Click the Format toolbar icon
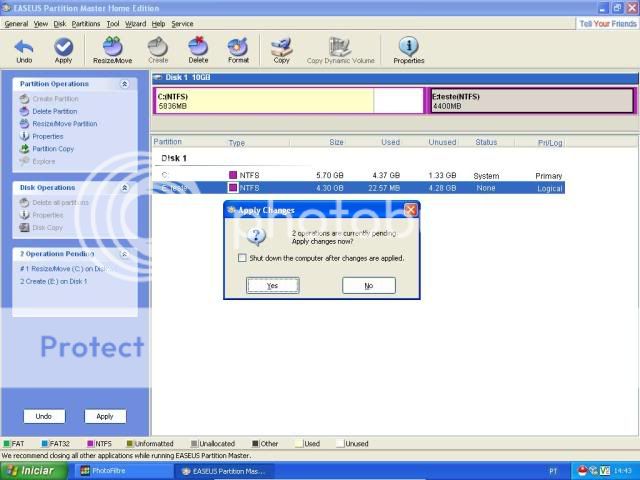The height and width of the screenshot is (480, 640). (238, 50)
